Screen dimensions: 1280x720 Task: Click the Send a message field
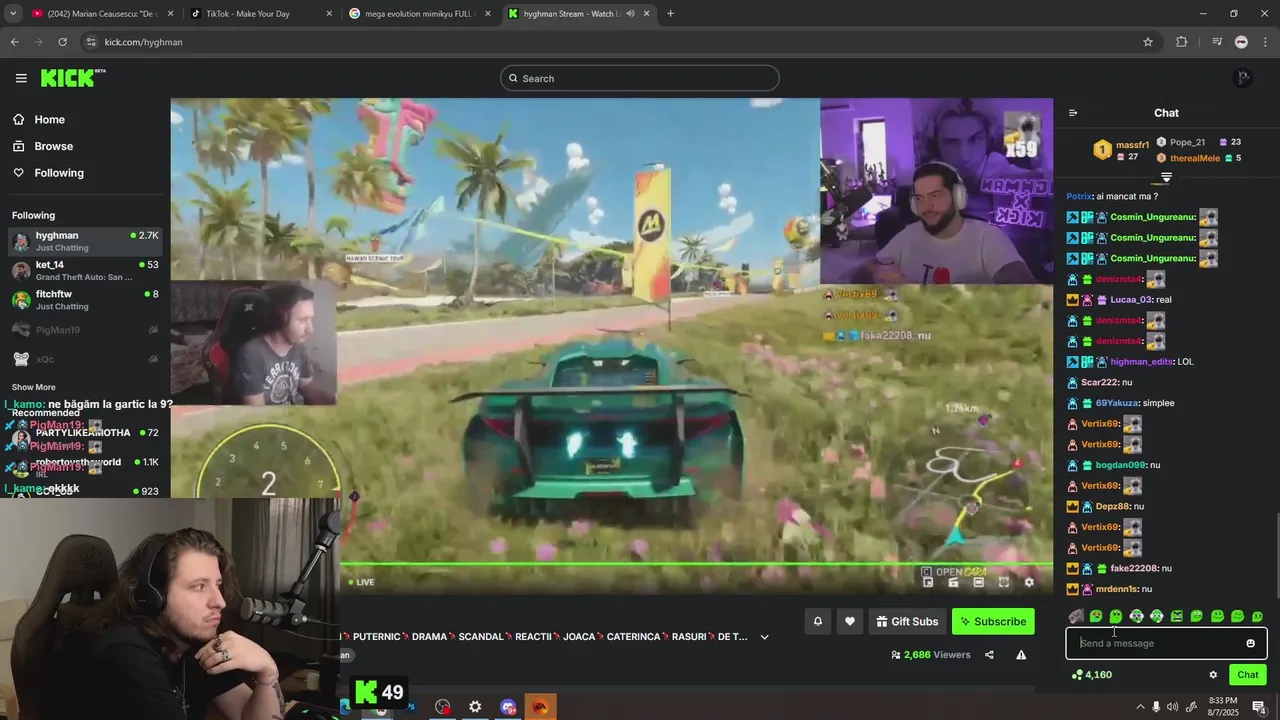1166,643
